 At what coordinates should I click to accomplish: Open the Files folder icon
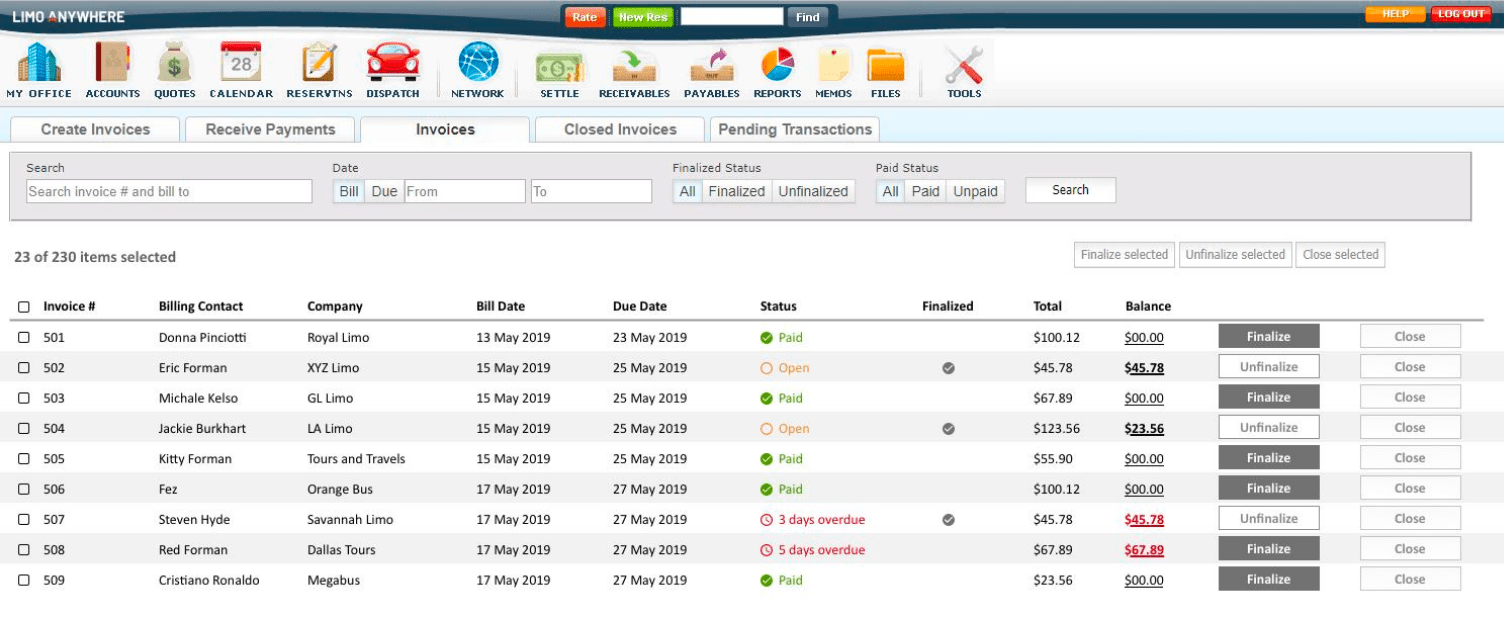885,66
